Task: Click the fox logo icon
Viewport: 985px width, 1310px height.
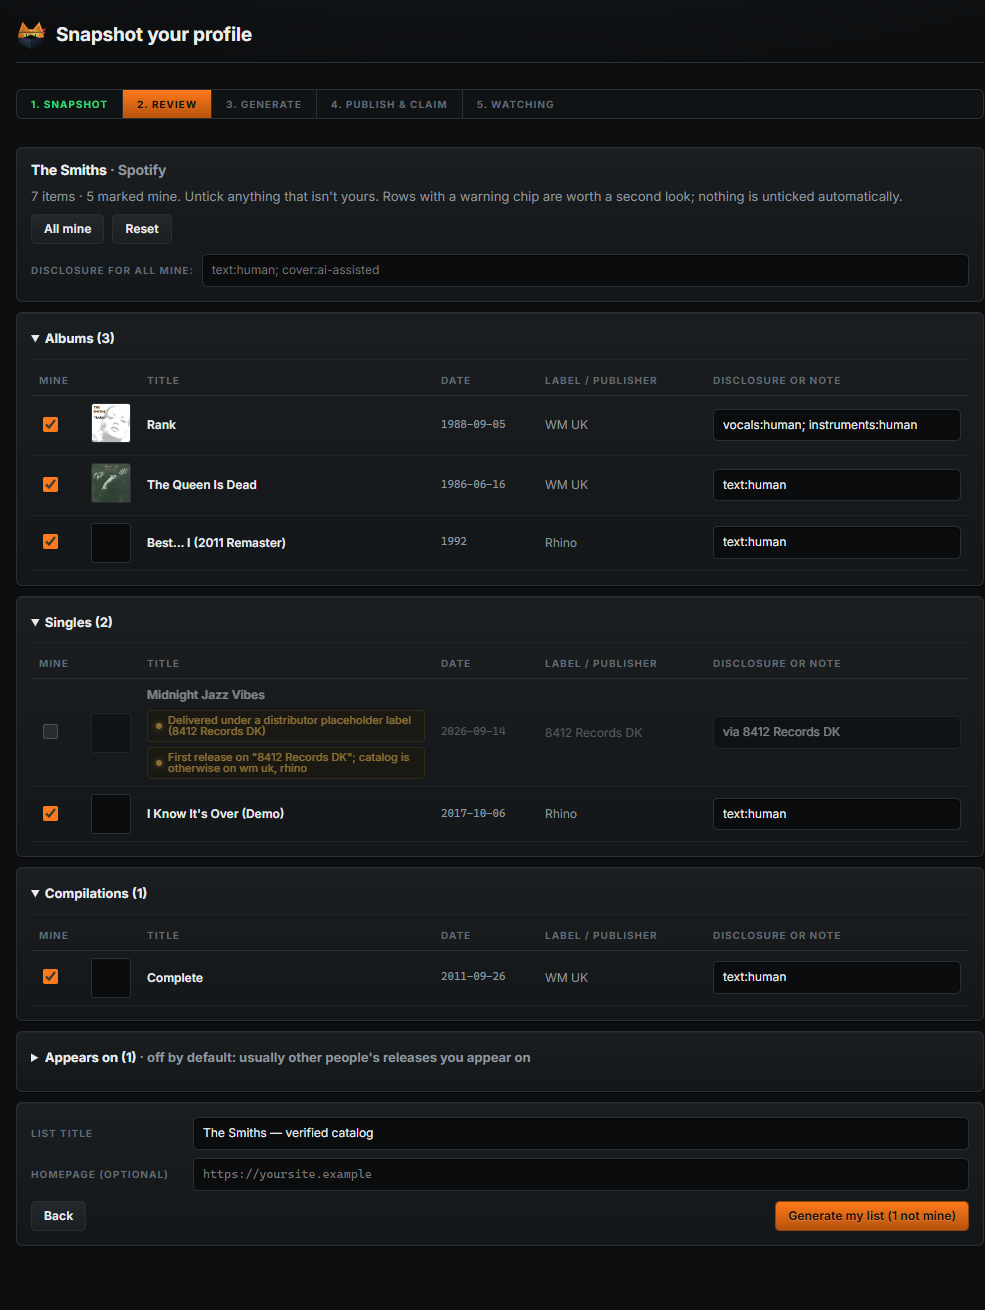Action: (32, 35)
